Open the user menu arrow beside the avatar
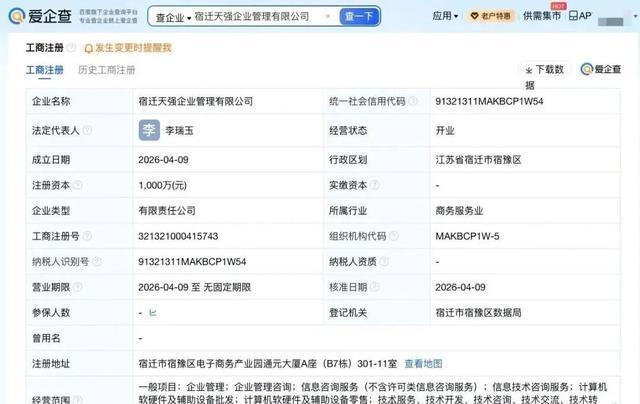The image size is (640, 404). tap(635, 16)
